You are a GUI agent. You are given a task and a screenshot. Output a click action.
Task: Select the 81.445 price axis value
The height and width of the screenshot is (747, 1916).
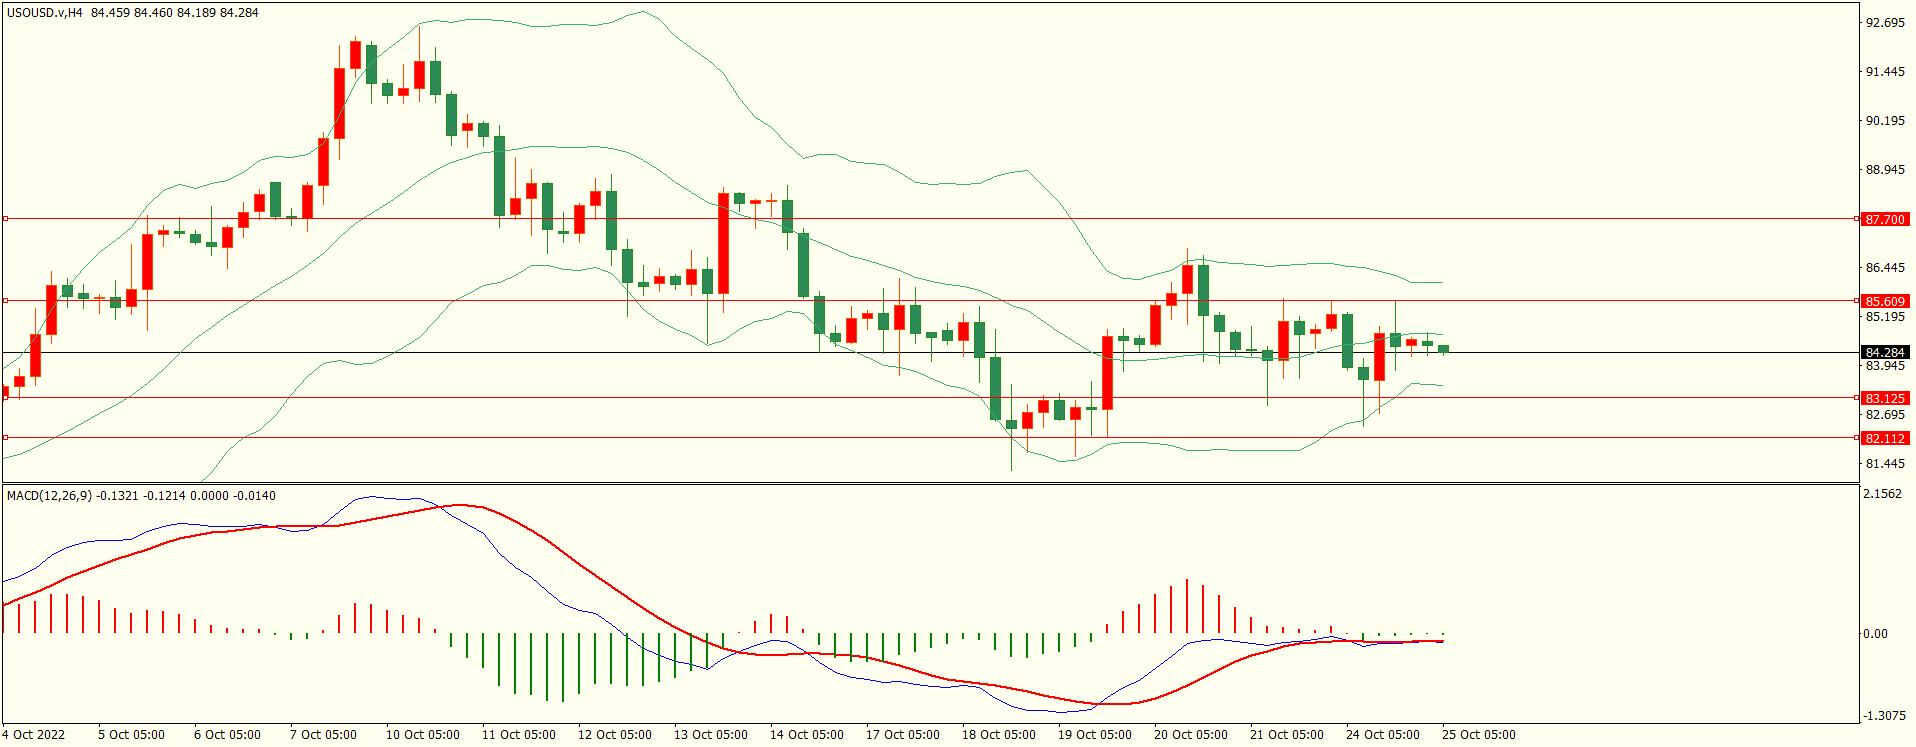(1885, 464)
